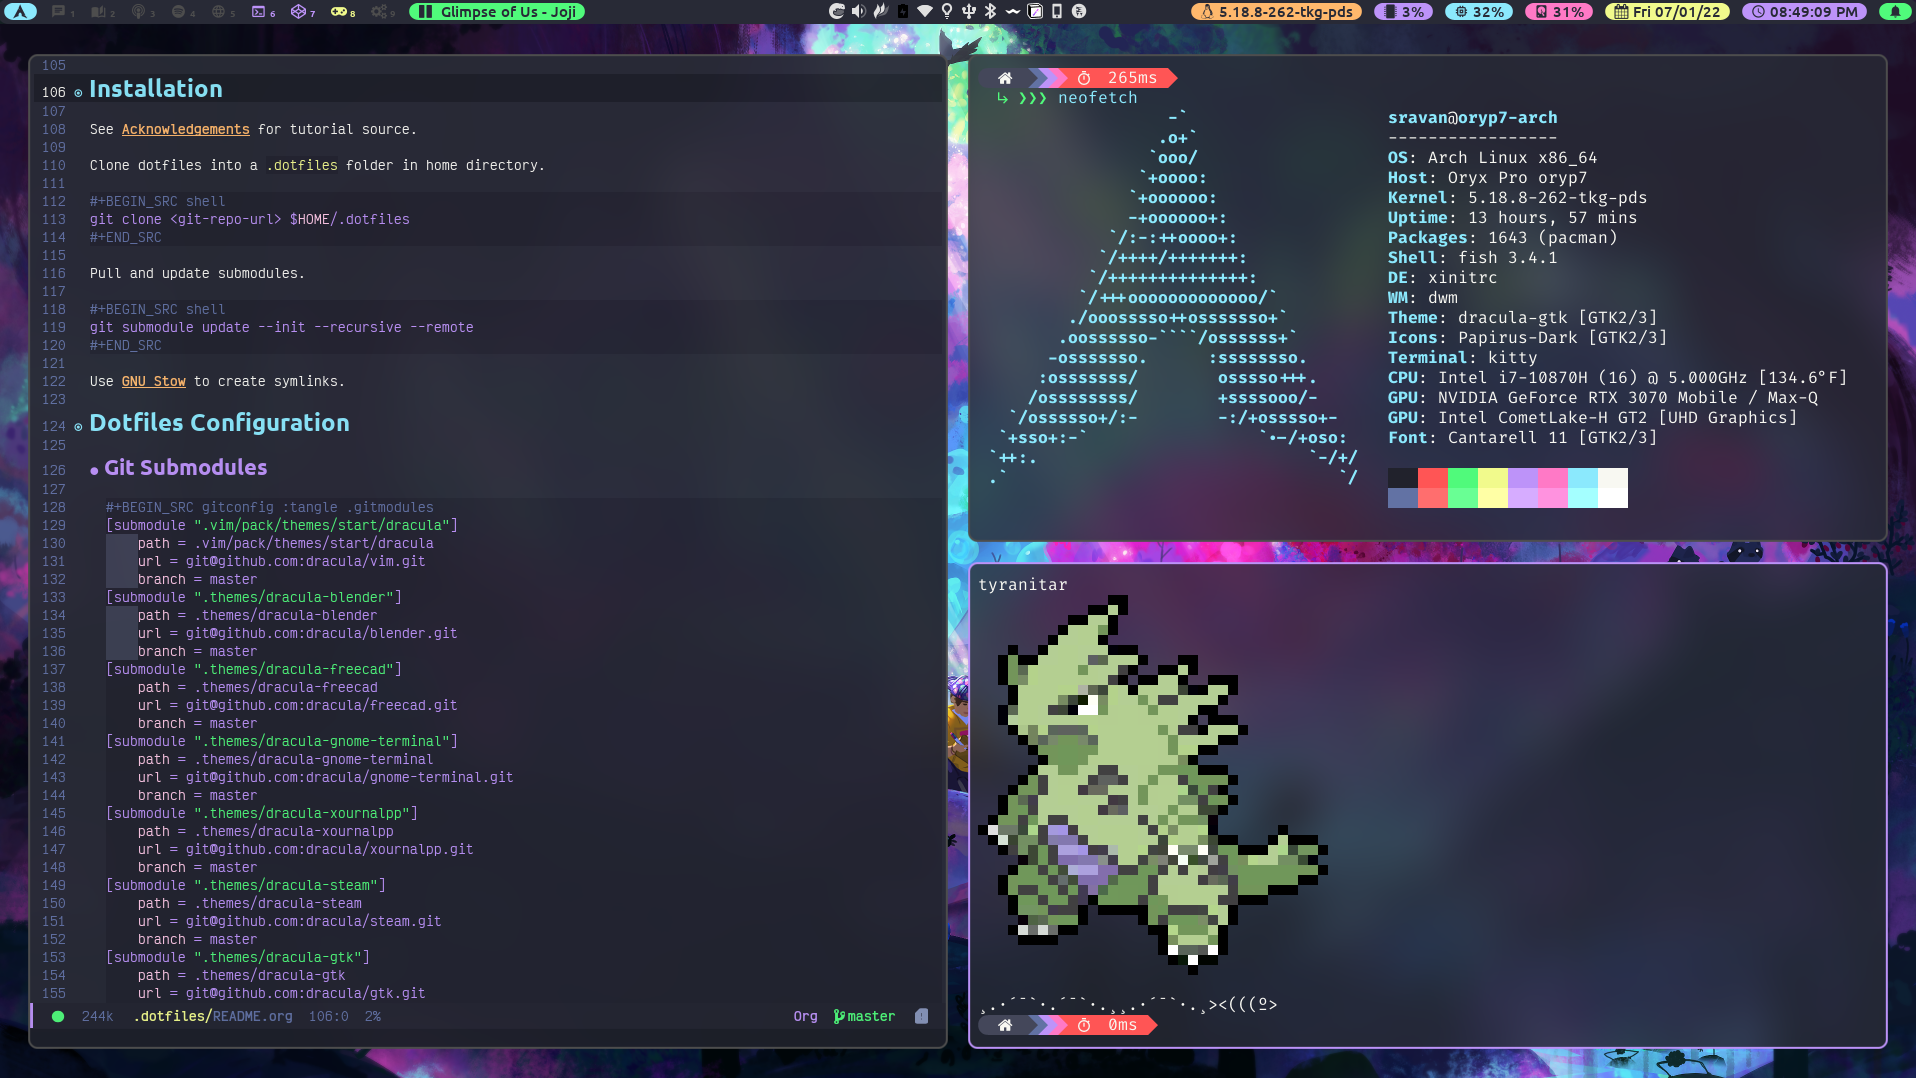This screenshot has width=1916, height=1078.
Task: Click the CPU: Intel i7-10870H line
Action: [x=1617, y=378]
